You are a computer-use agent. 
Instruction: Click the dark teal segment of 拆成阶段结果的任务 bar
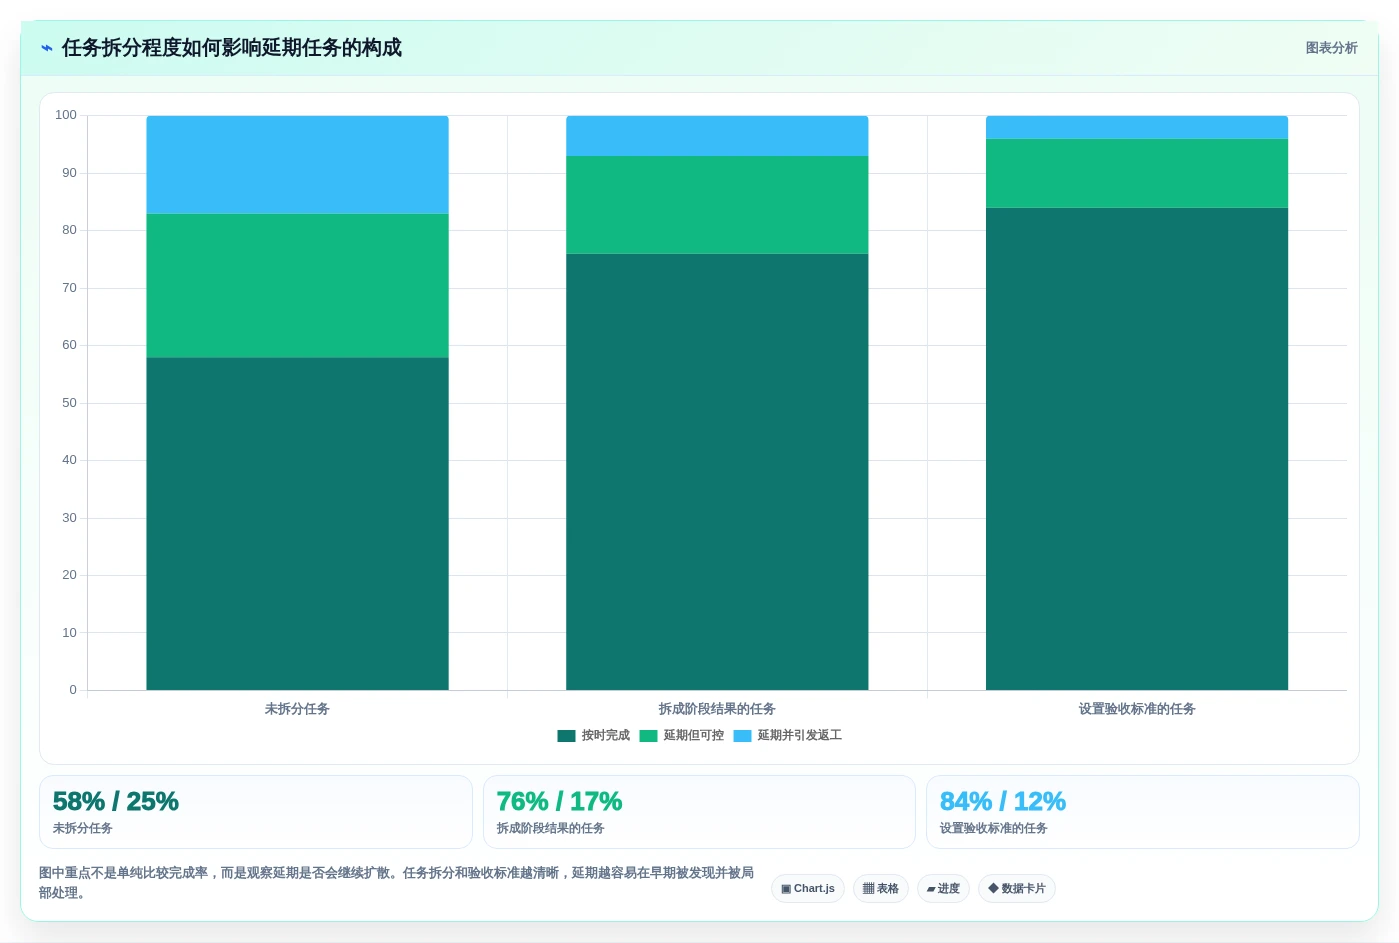point(717,472)
